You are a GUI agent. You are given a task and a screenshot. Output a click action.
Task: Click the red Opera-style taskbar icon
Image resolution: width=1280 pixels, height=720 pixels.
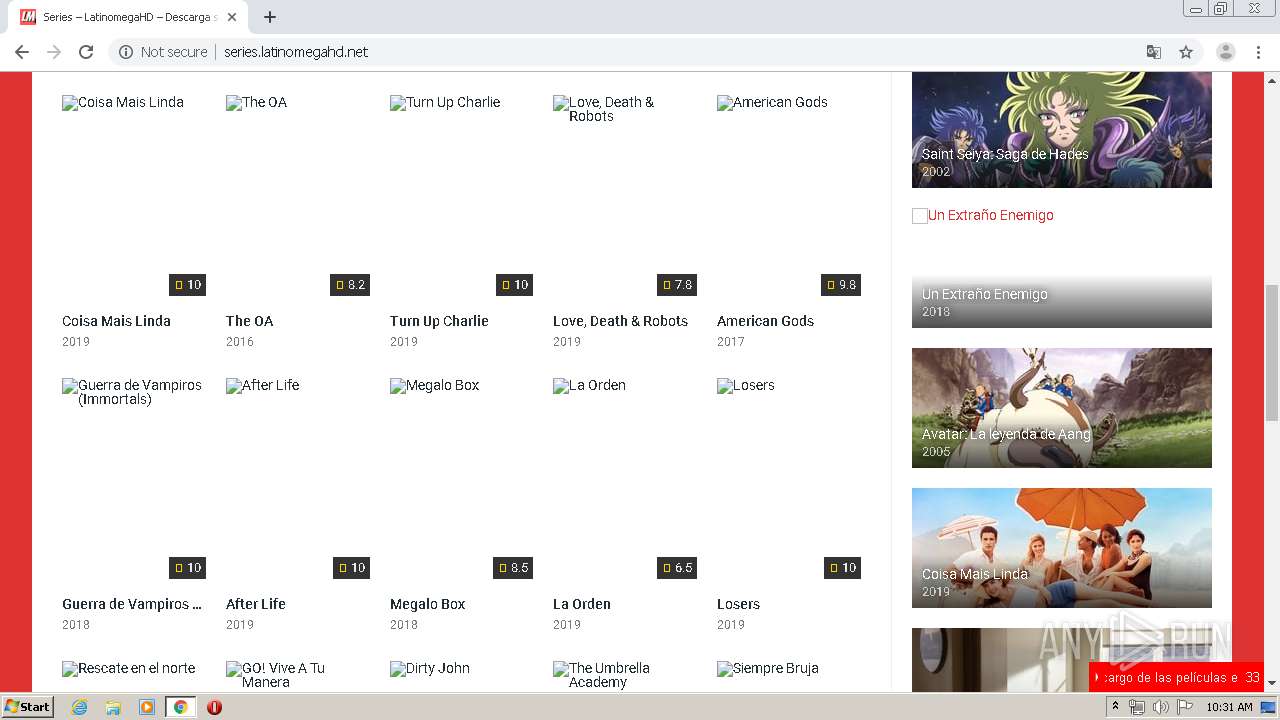point(214,707)
